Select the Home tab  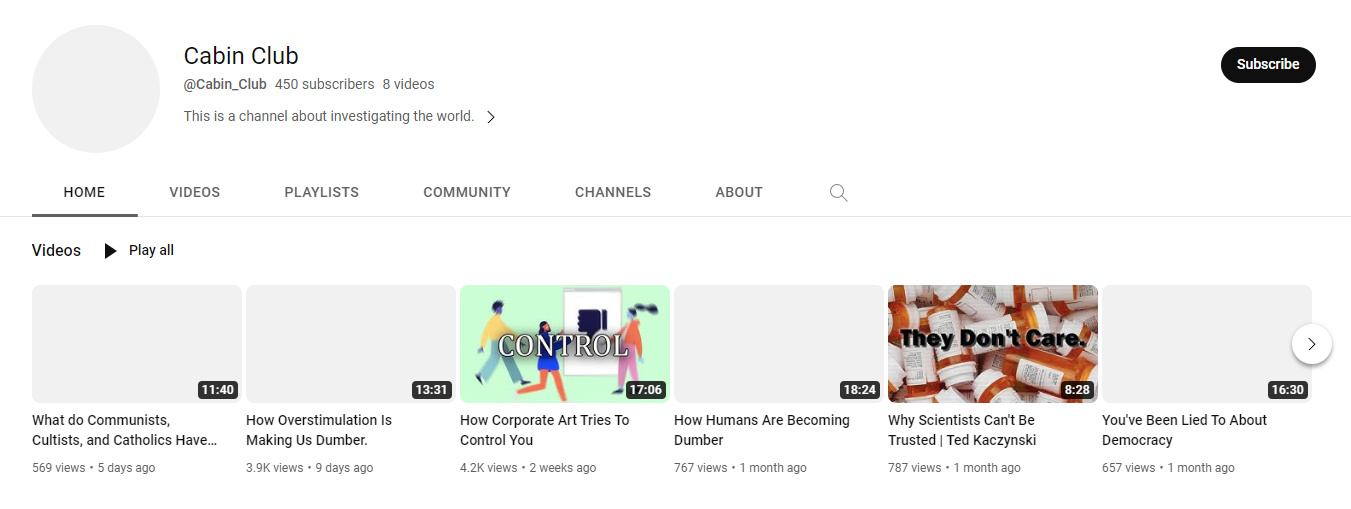pos(84,192)
